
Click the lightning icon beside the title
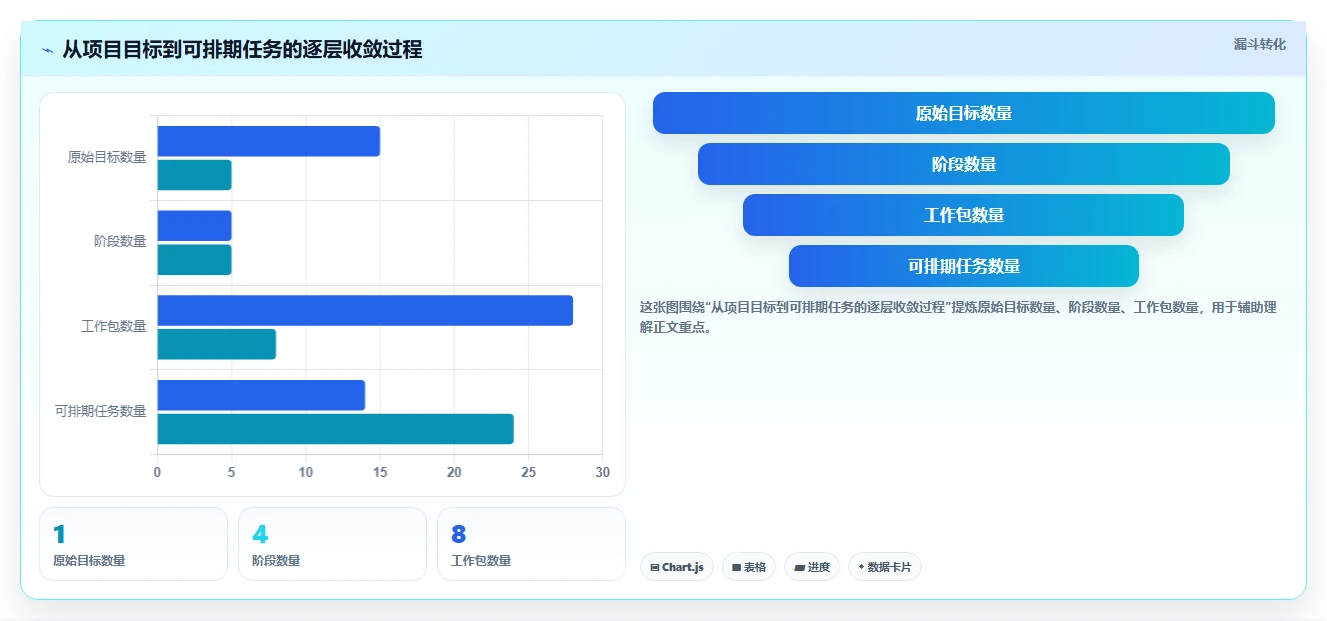[47, 50]
